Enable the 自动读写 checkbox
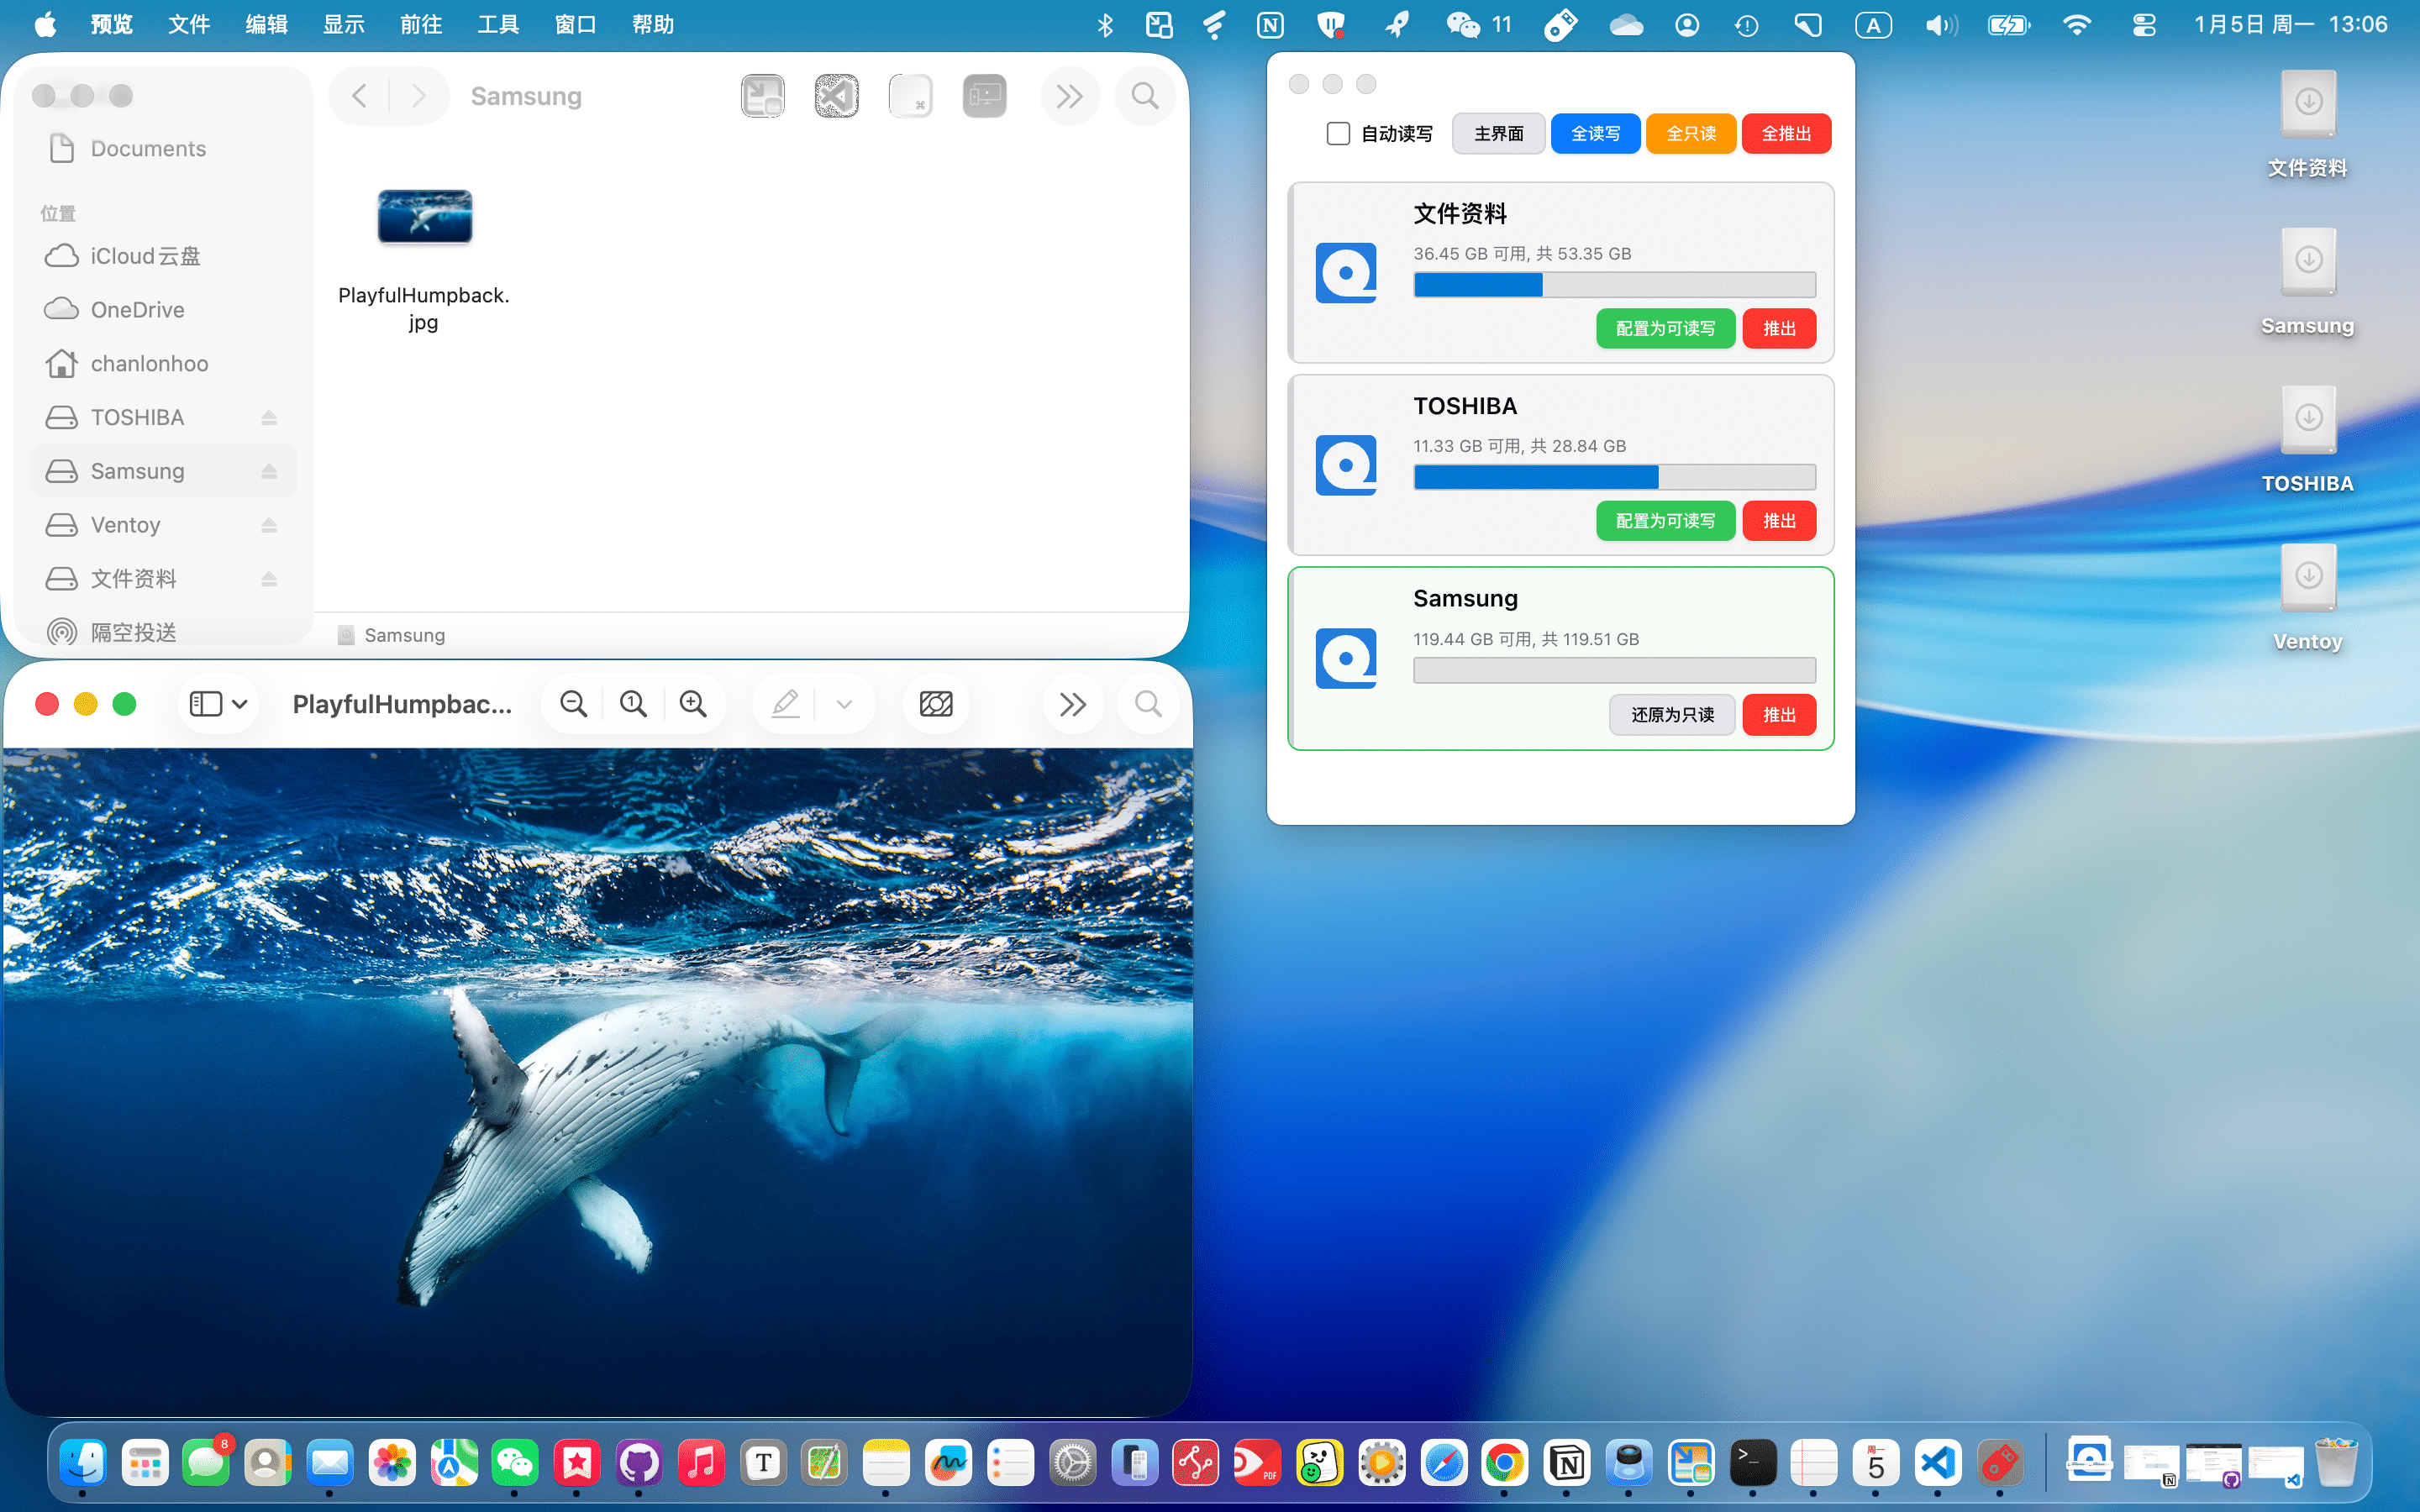Image resolution: width=2420 pixels, height=1512 pixels. coord(1338,133)
